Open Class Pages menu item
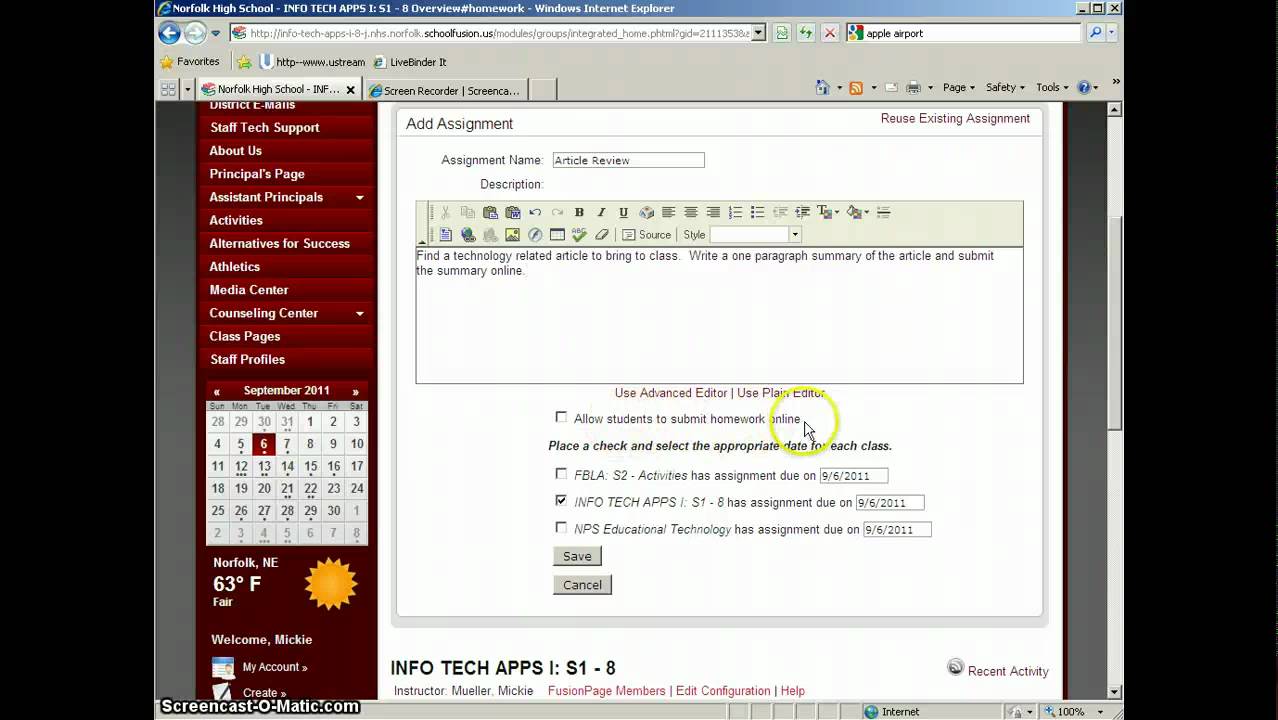1278x720 pixels. [245, 337]
